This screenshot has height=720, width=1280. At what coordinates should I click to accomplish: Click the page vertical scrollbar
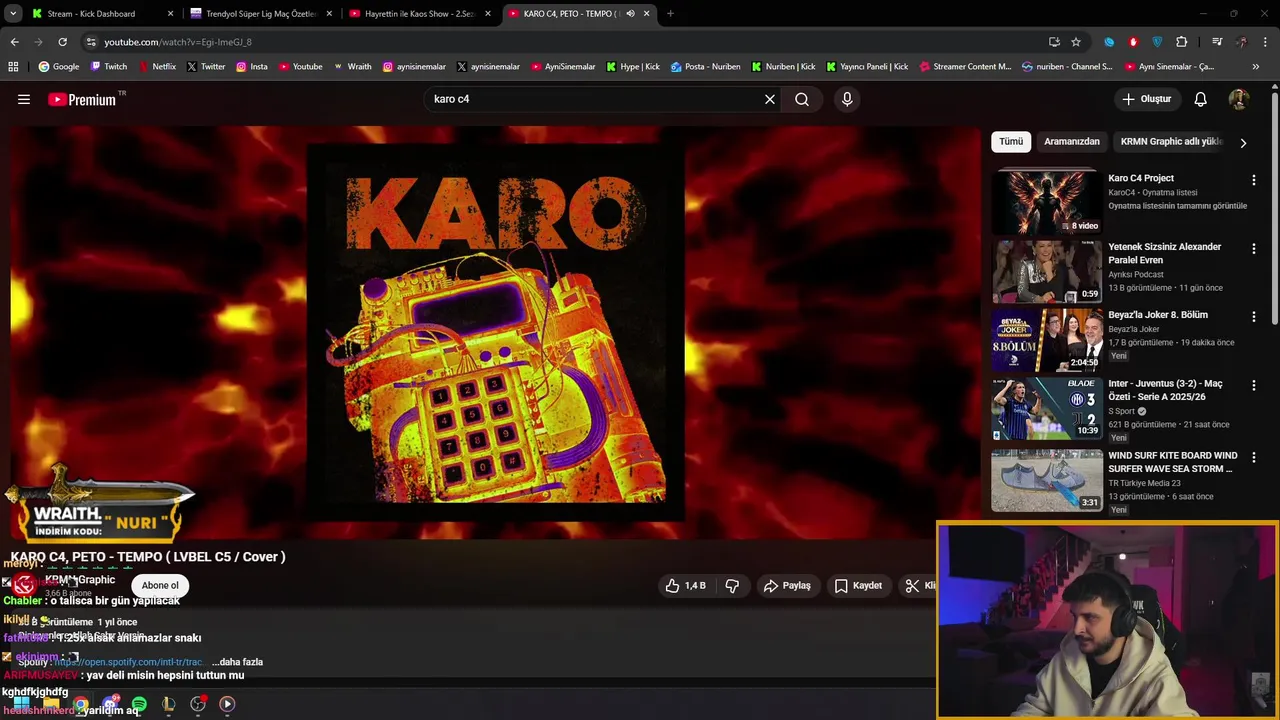[x=1275, y=210]
